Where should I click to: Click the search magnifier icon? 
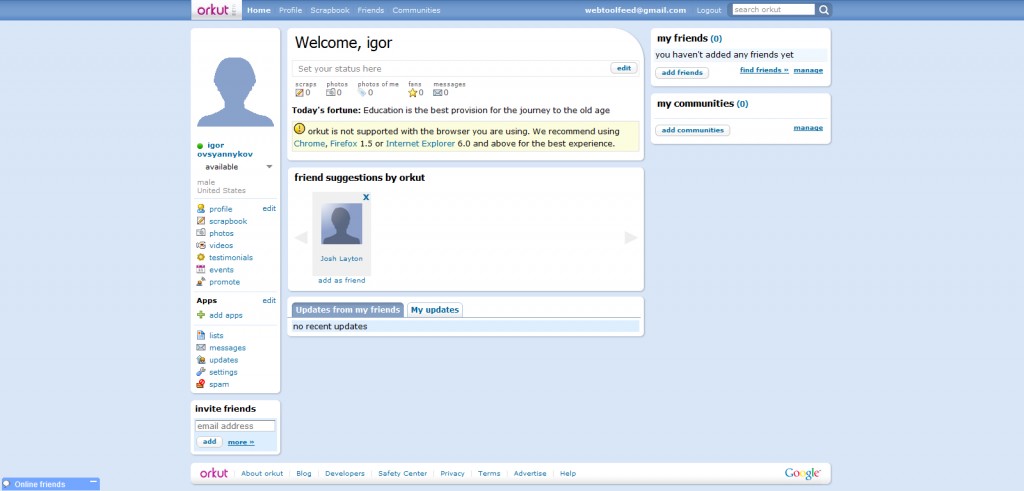[824, 10]
